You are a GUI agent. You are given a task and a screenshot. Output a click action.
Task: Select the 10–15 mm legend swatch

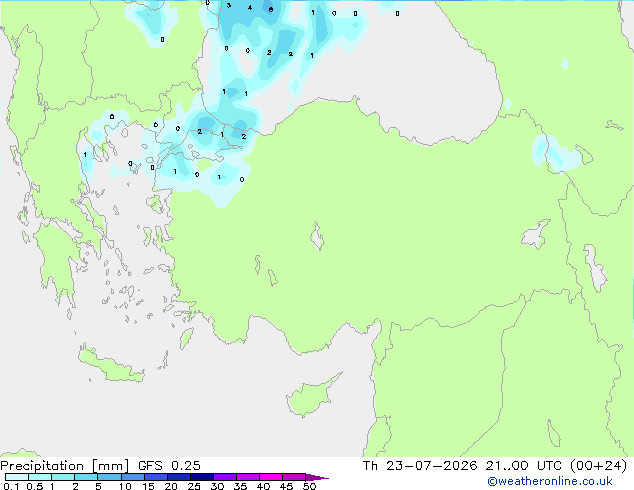pos(132,477)
